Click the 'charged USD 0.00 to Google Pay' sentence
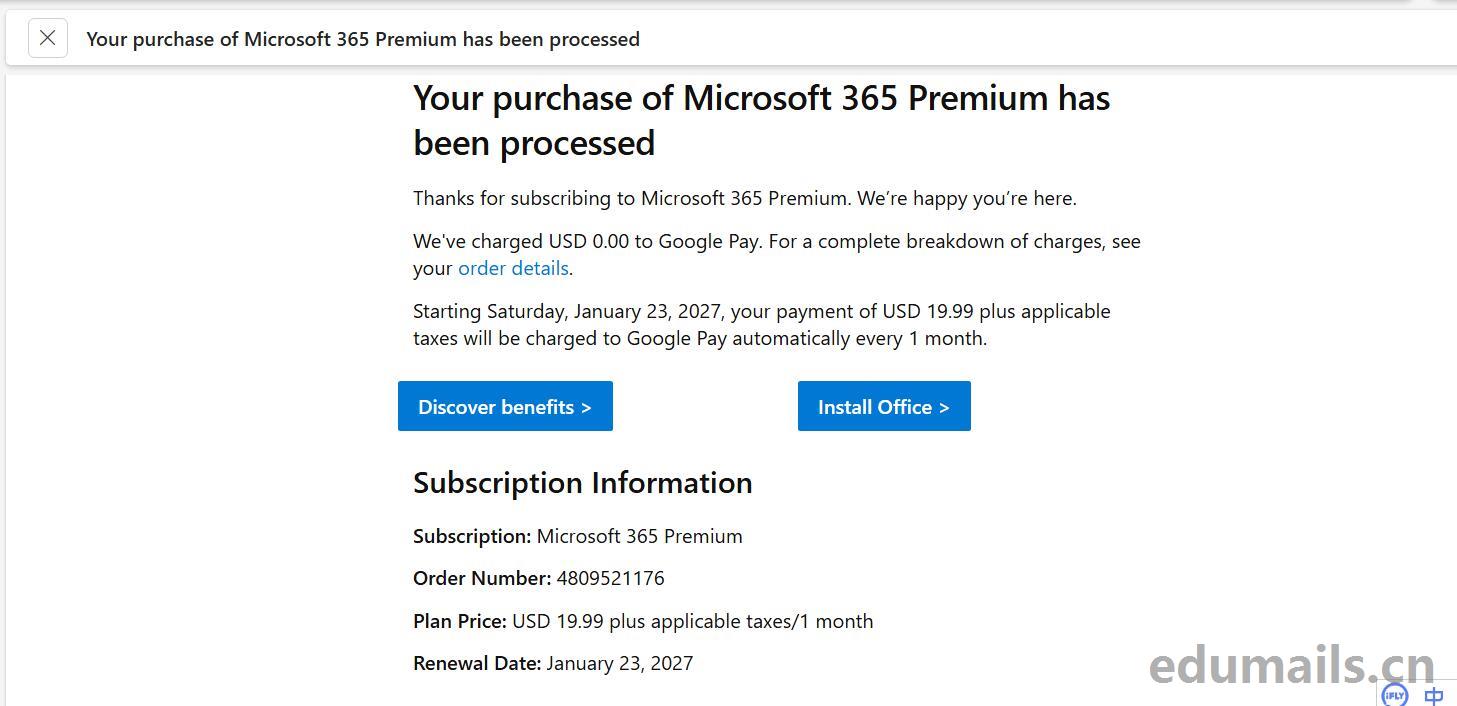This screenshot has height=706, width=1457. [776, 242]
